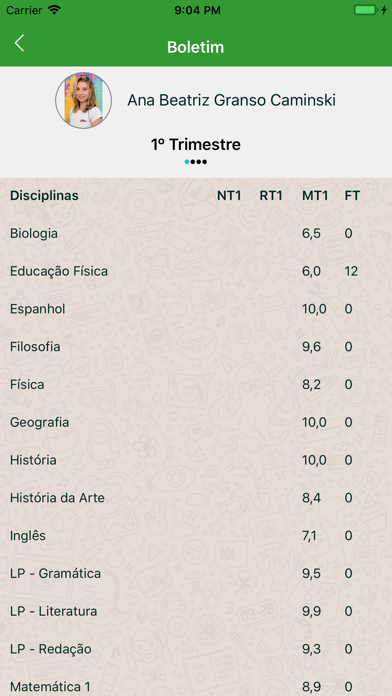Select the last trimester page dot
Image resolution: width=392 pixels, height=696 pixels.
pos(204,162)
